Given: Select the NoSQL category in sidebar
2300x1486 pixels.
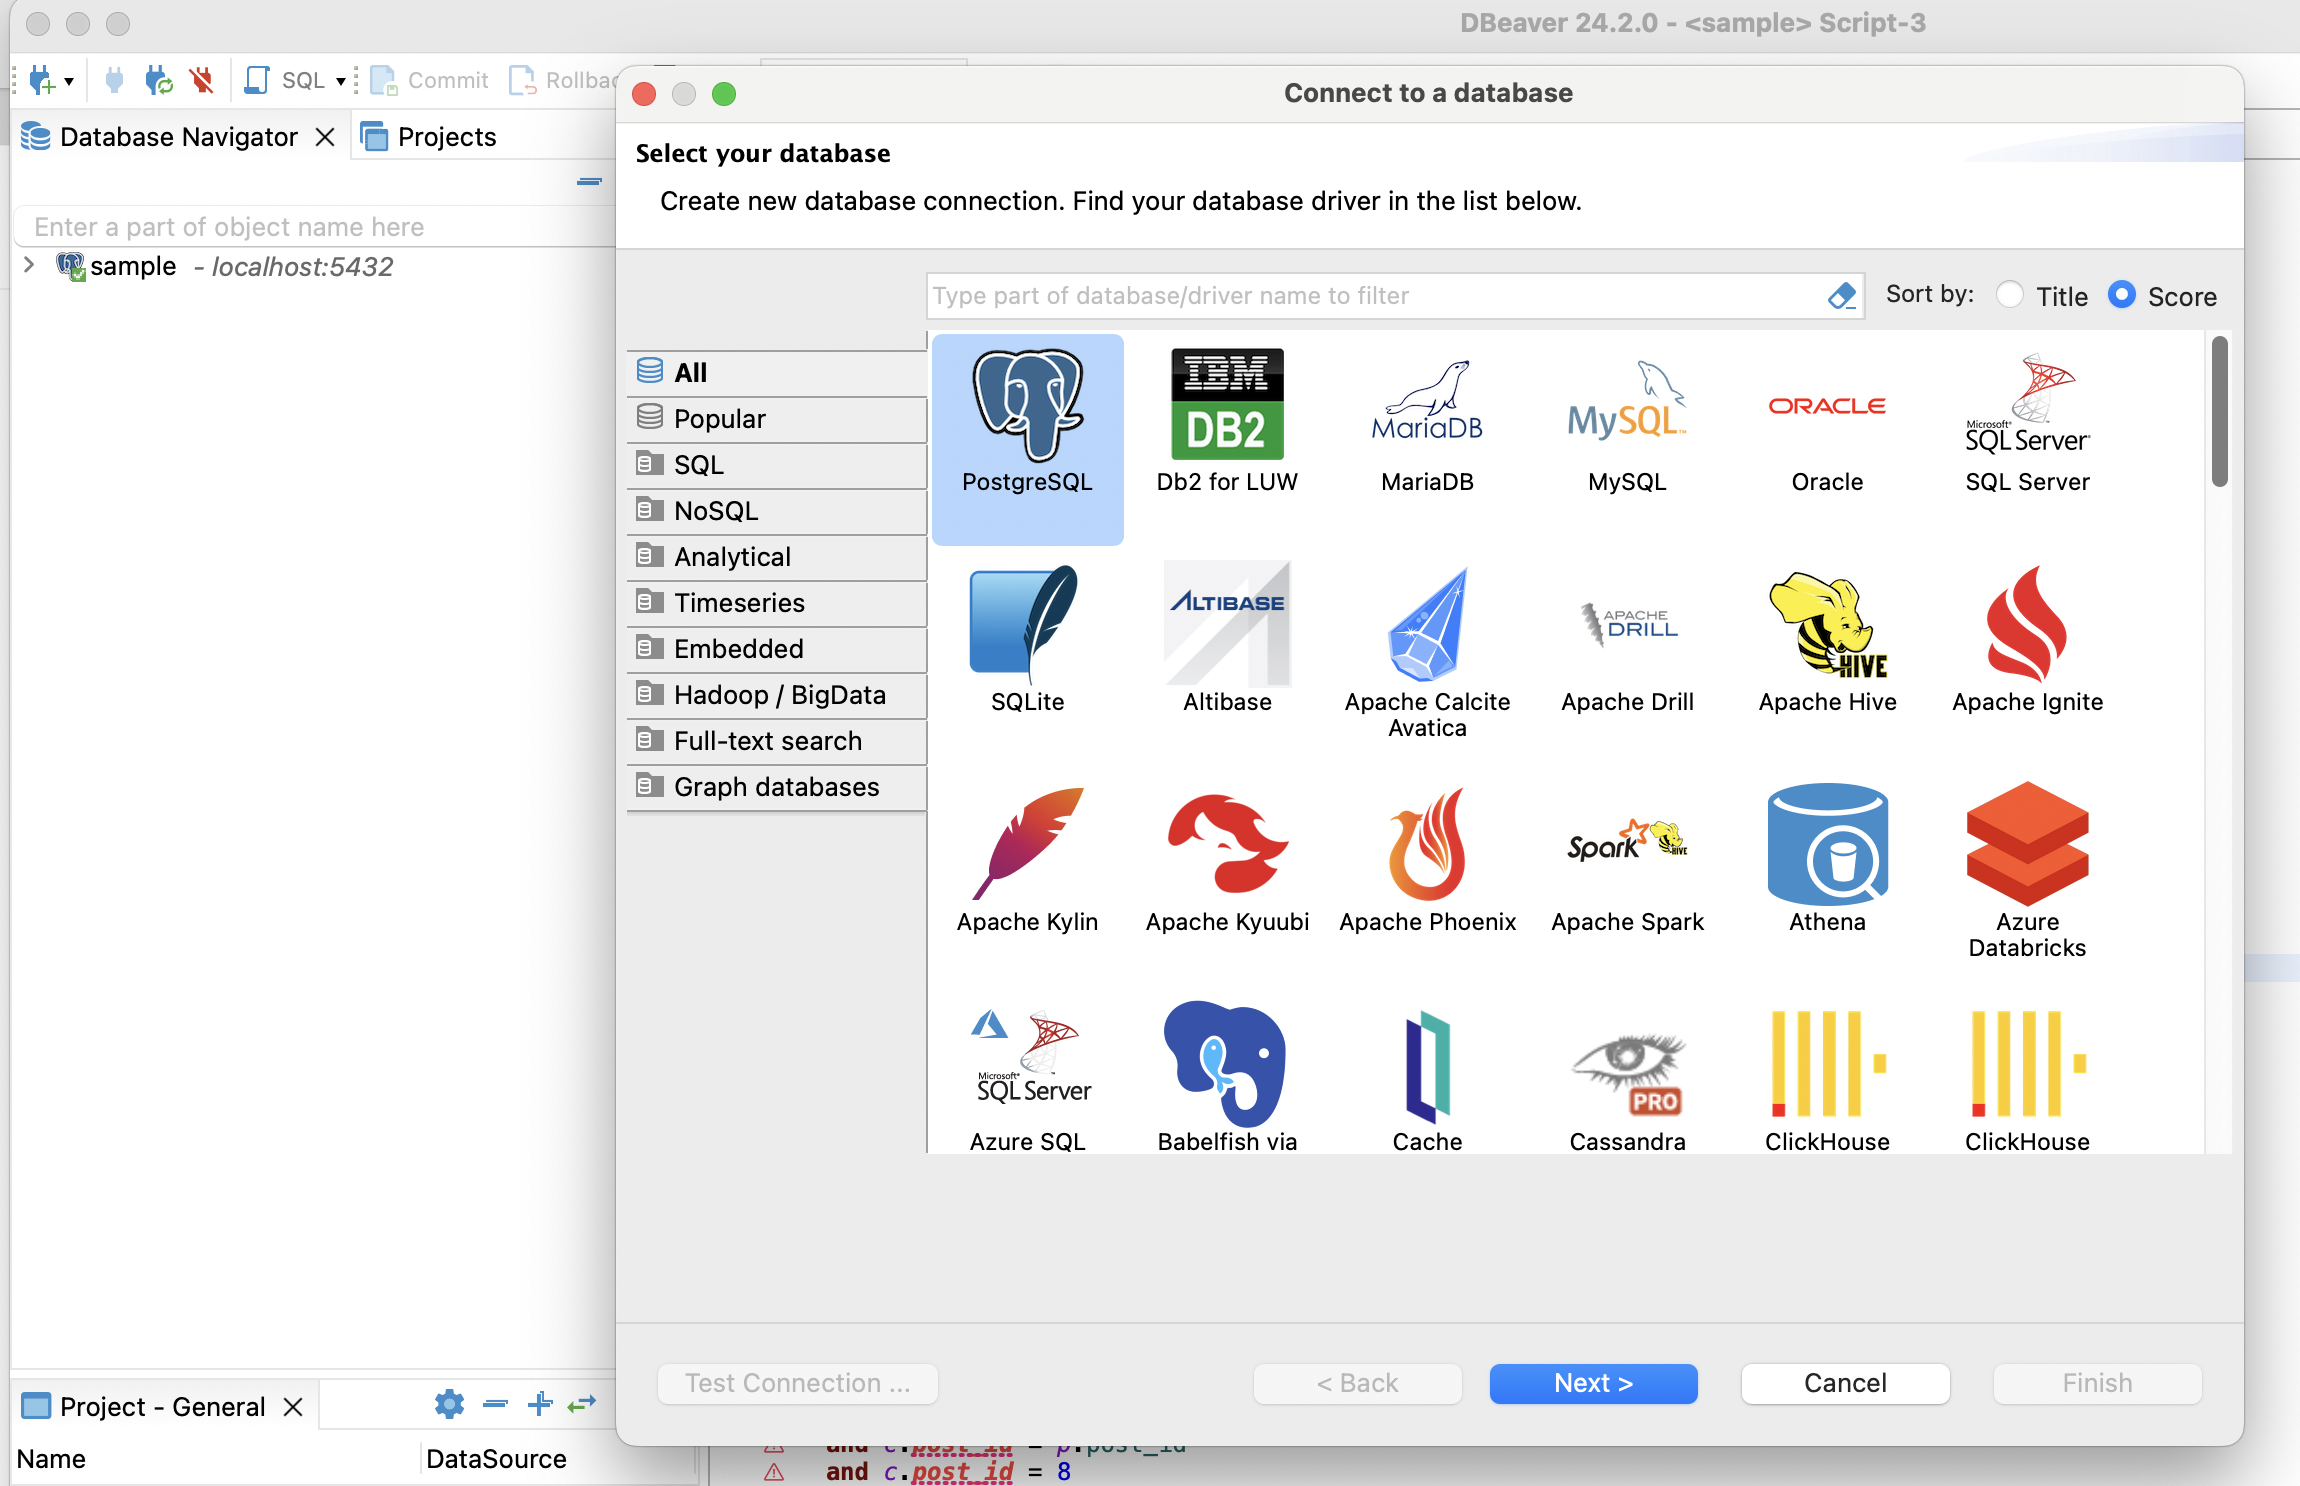Looking at the screenshot, I should pos(716,511).
